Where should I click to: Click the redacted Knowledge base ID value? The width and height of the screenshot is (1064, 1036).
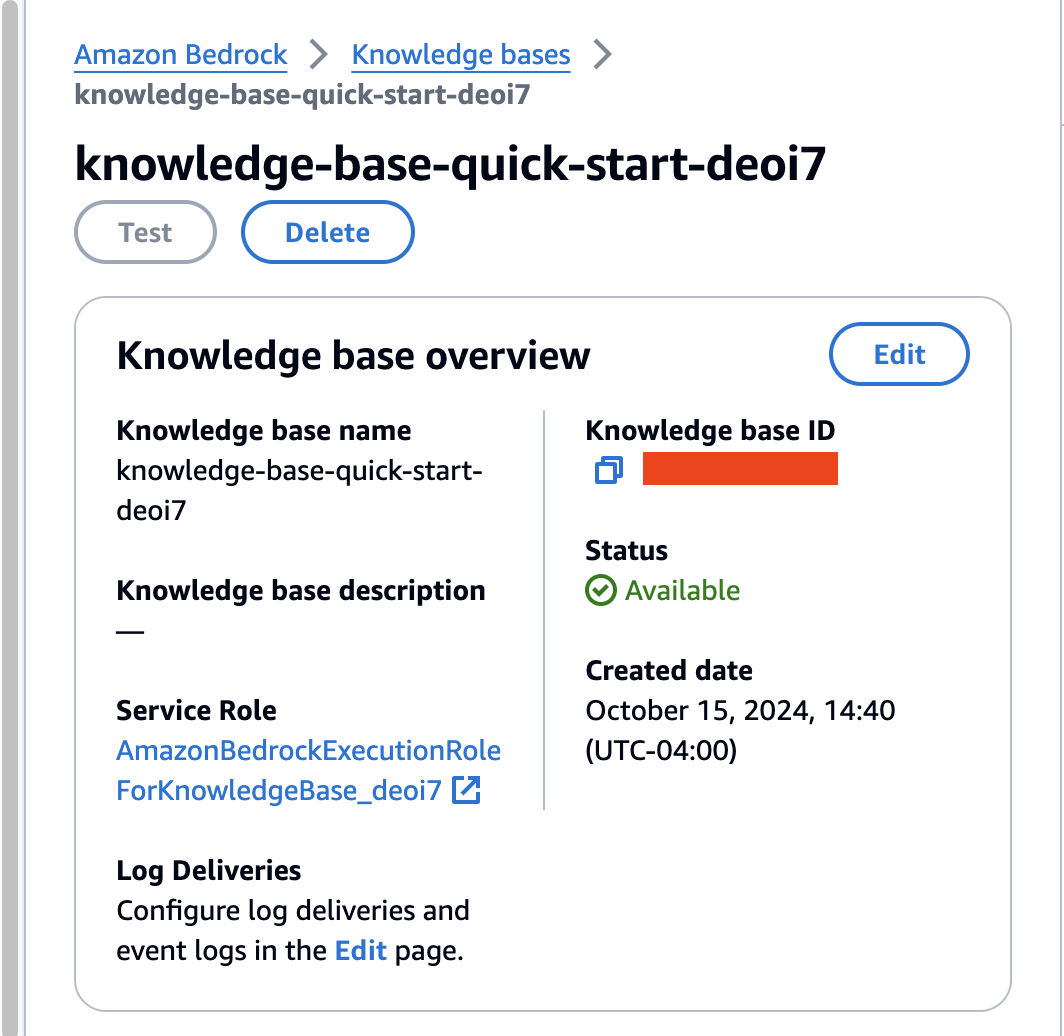pyautogui.click(x=740, y=469)
